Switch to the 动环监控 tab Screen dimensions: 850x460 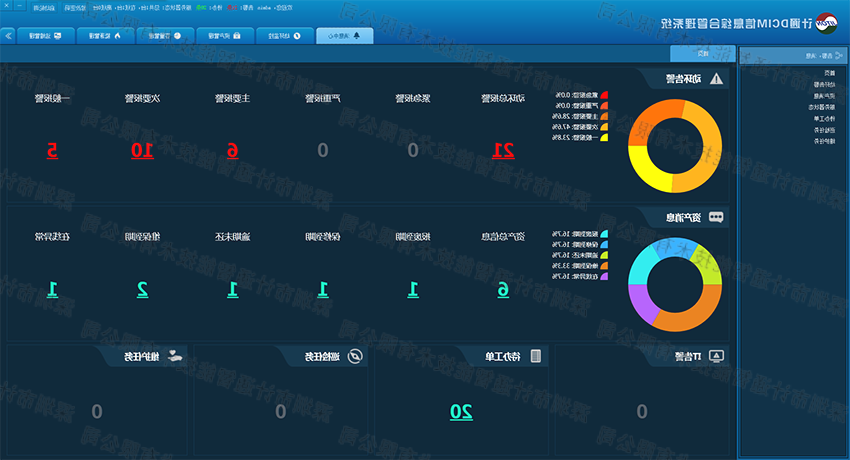(284, 35)
